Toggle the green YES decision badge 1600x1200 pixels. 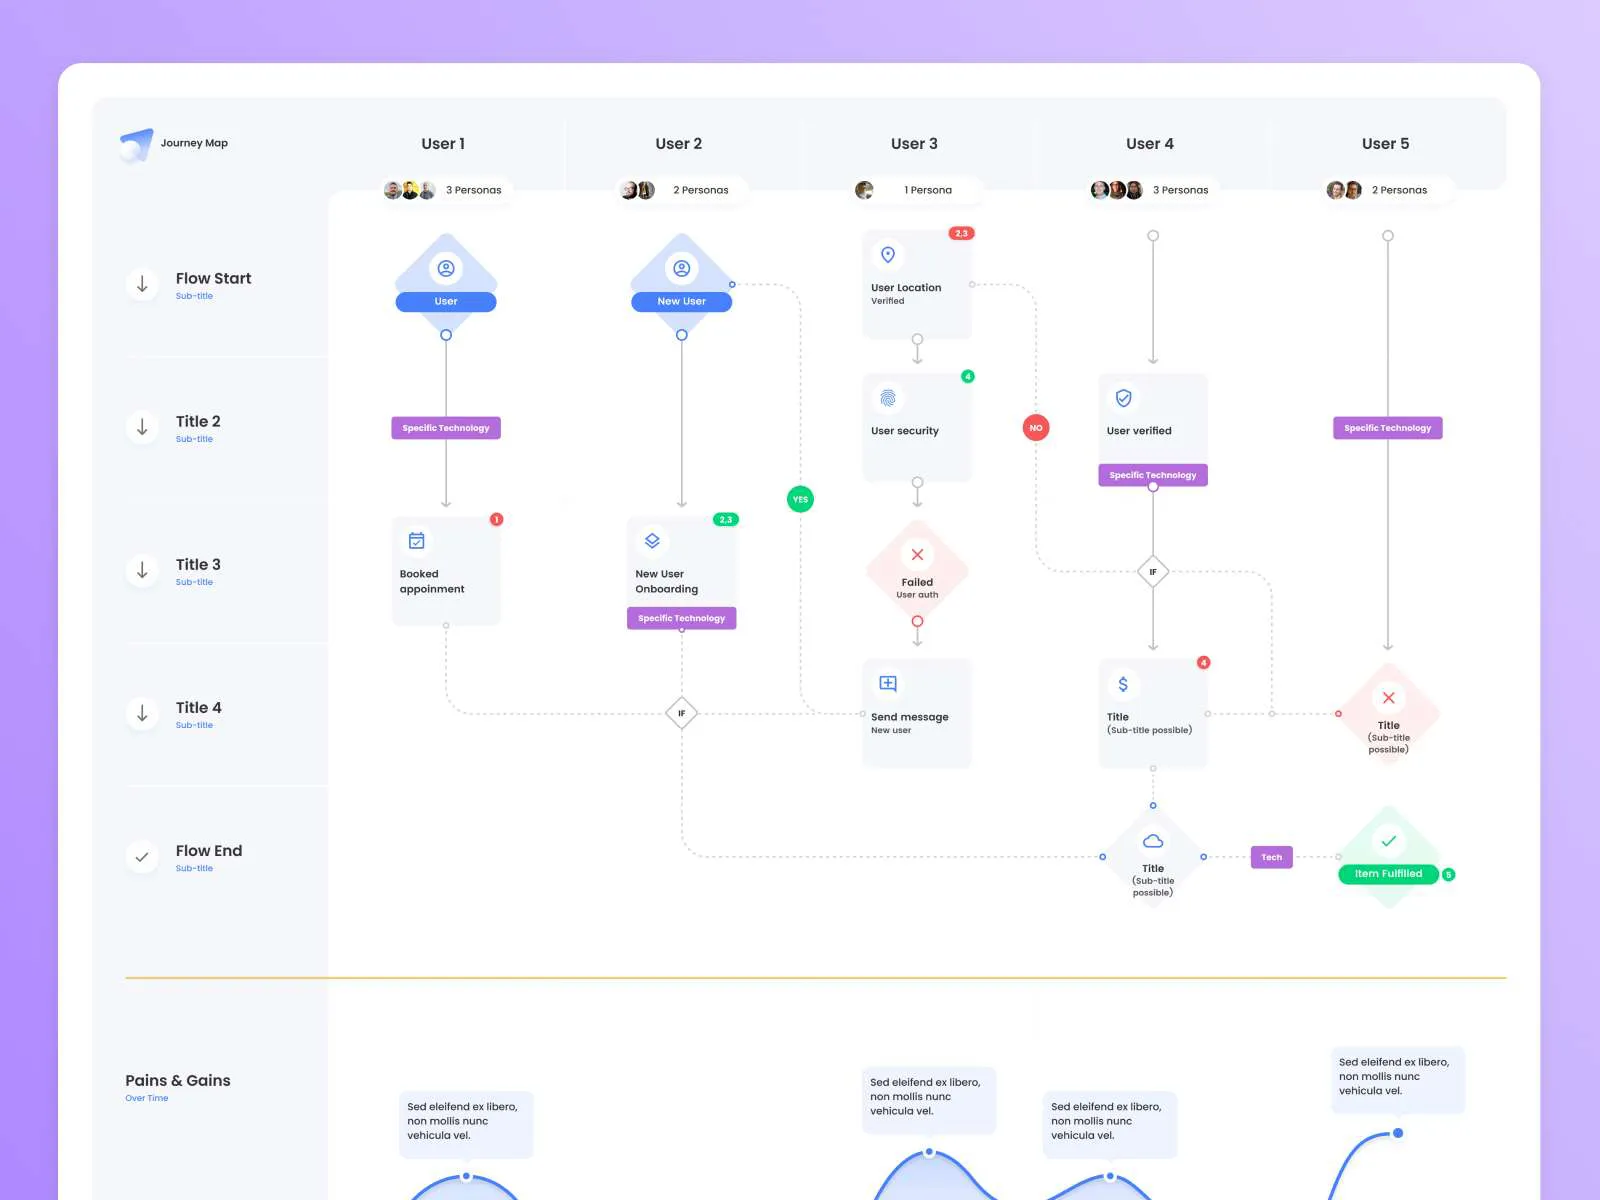point(800,499)
